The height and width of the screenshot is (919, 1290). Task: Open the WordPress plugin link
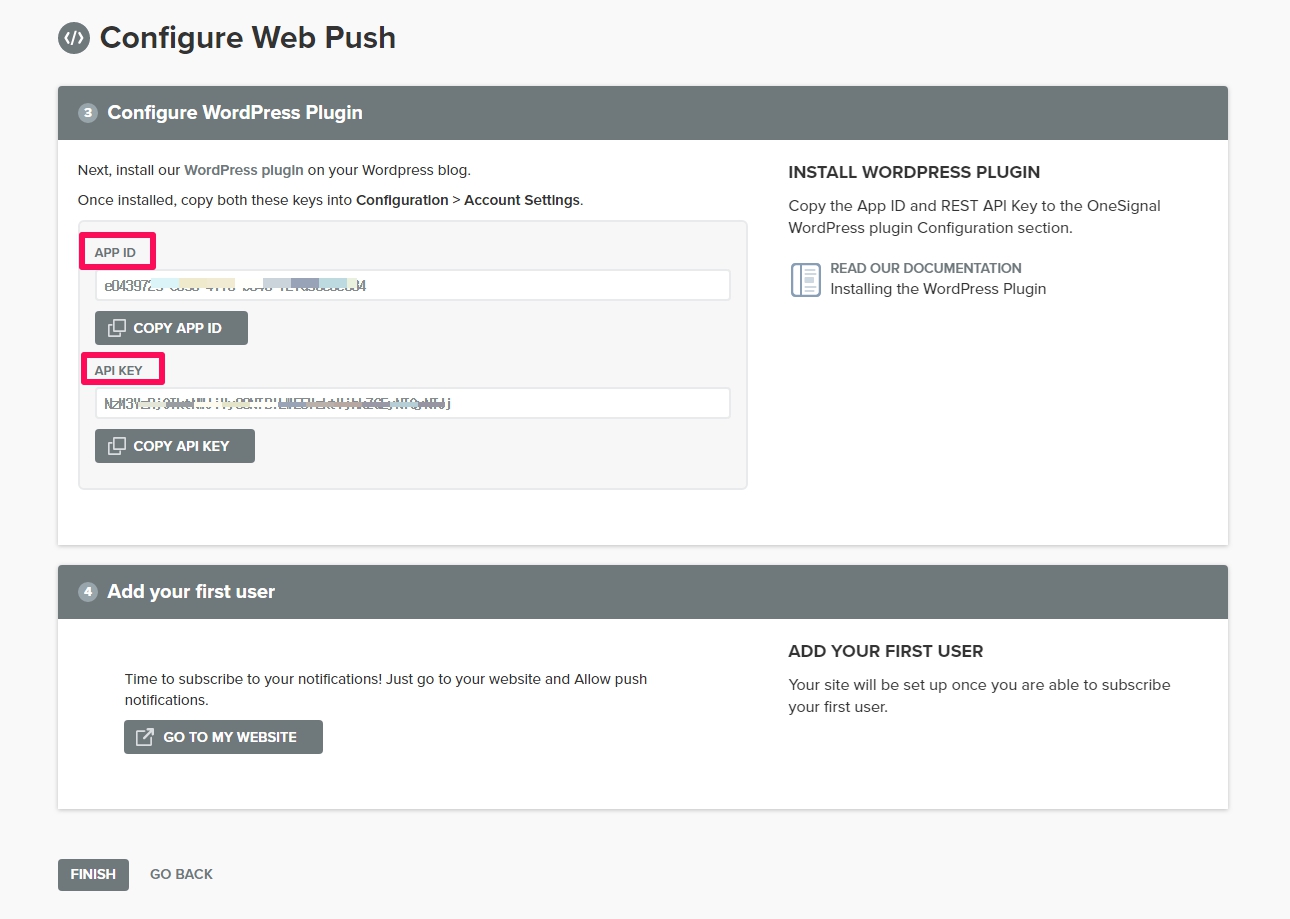(243, 170)
